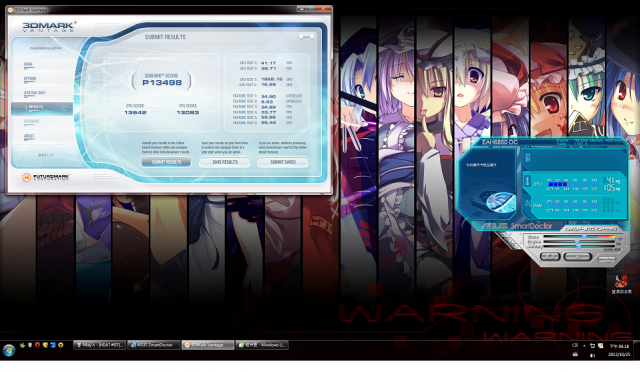Click the fan icon in SmartDoctor
Screen dimensions: 640x372
527,203
